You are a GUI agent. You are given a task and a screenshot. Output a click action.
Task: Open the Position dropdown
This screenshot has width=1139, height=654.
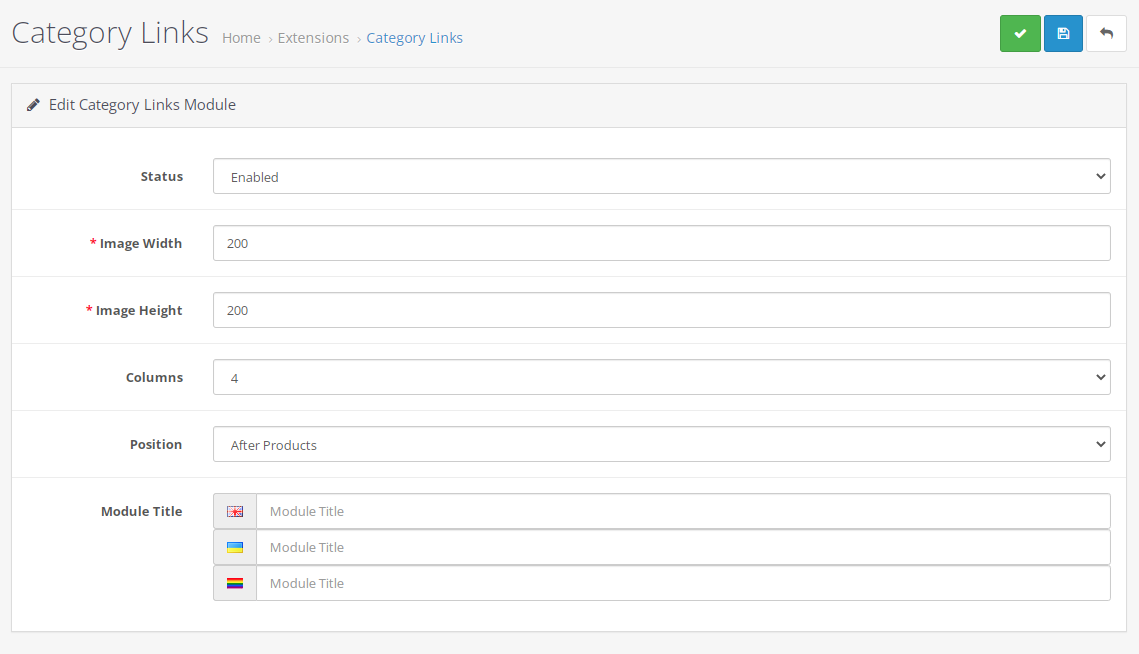point(662,444)
